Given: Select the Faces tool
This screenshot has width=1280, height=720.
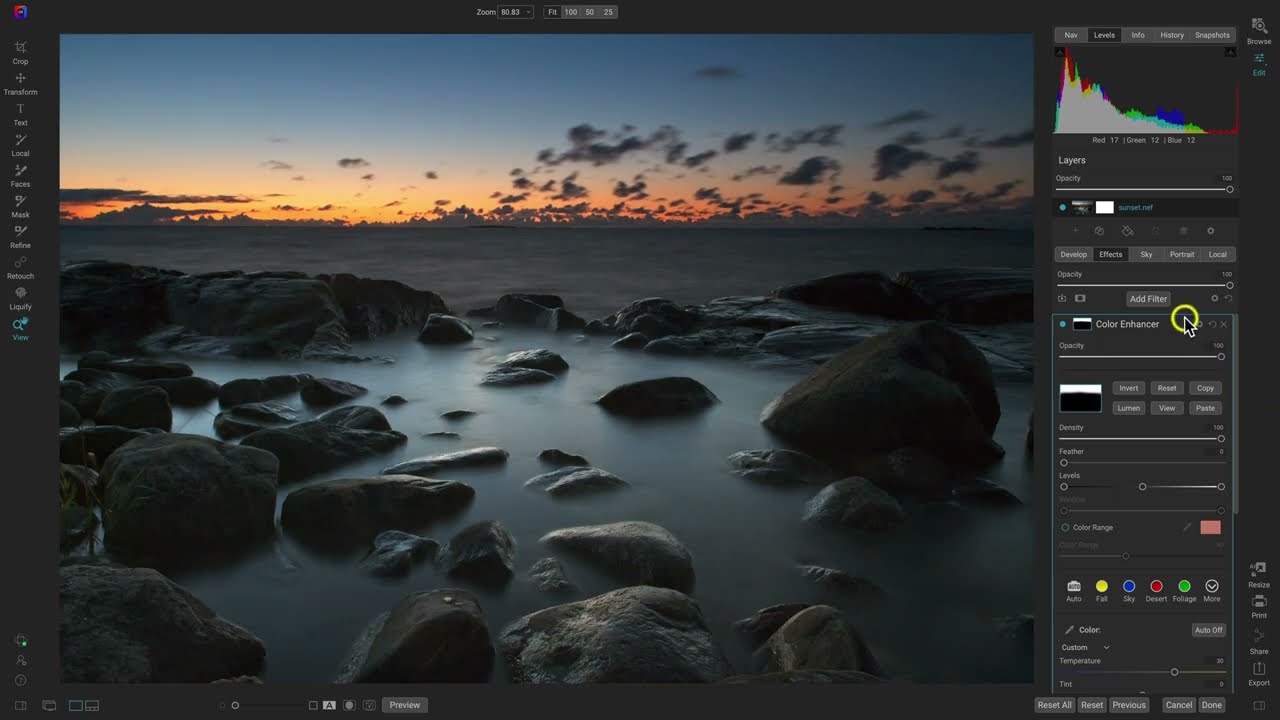Looking at the screenshot, I should point(20,176).
